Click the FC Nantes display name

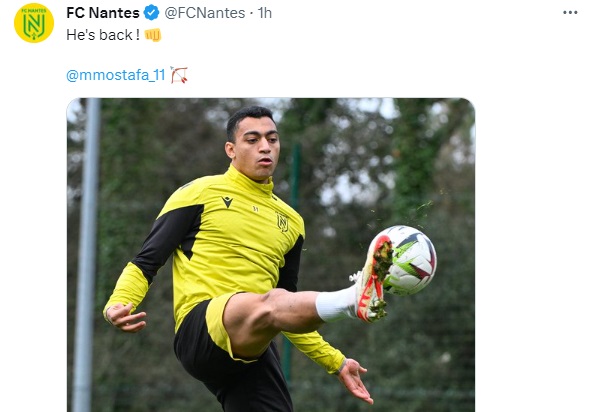(x=103, y=13)
